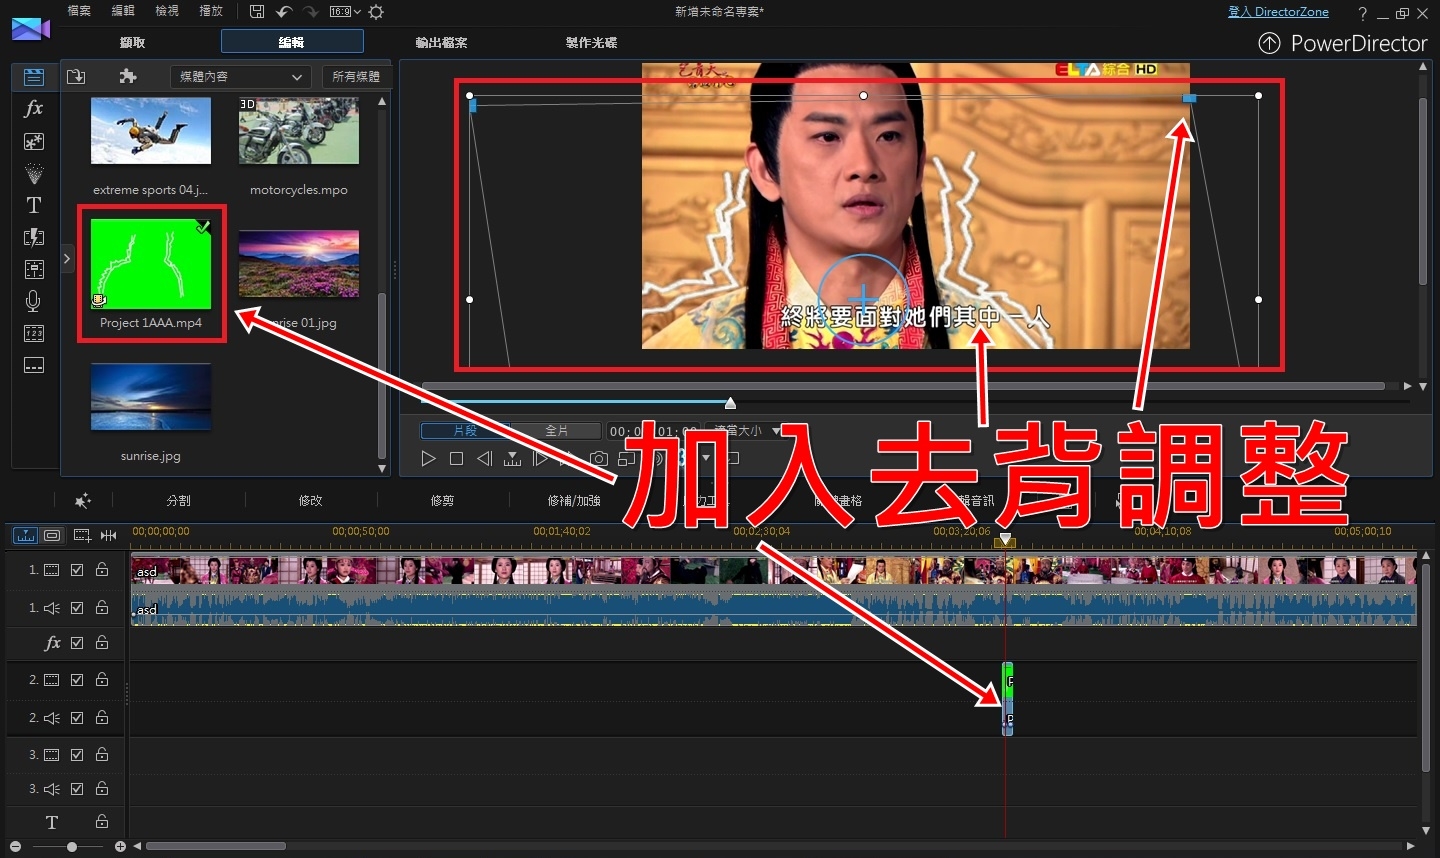
Task: Select the 片段 clip mode button
Action: pyautogui.click(x=465, y=431)
